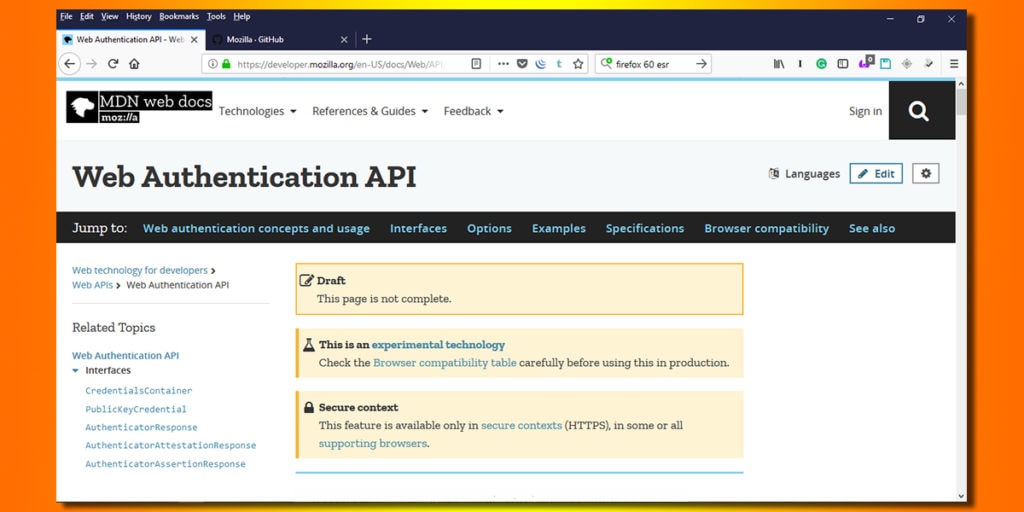
Task: Open the MDN search magnifier button
Action: click(x=919, y=111)
